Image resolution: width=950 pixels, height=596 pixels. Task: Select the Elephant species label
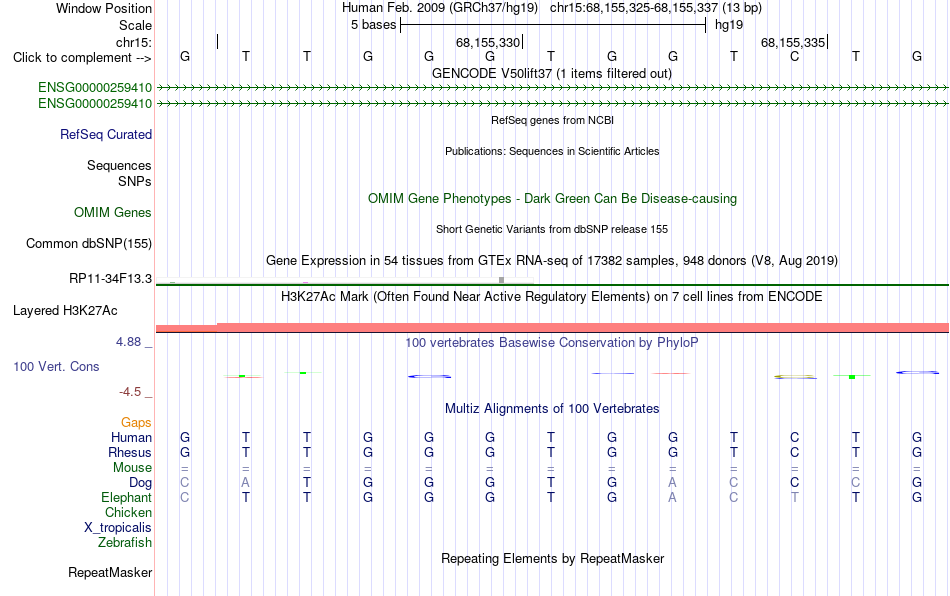(127, 497)
